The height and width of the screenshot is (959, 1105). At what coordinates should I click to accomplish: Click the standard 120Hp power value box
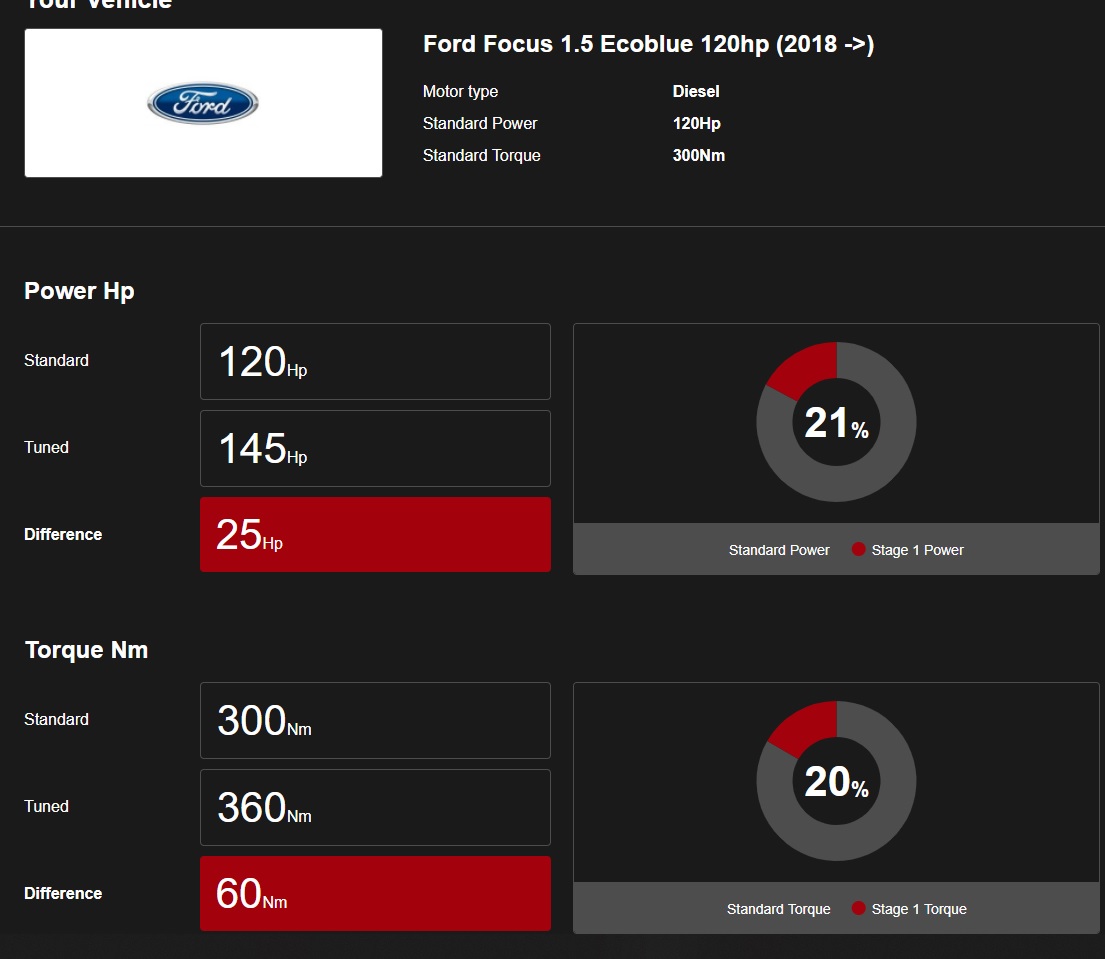pos(375,361)
